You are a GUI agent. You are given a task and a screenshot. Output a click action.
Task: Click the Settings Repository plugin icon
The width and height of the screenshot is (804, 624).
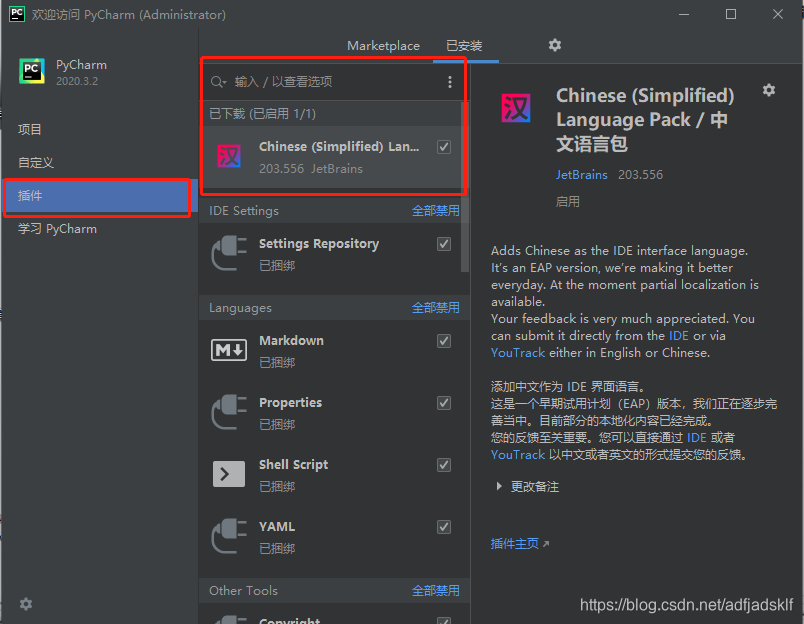tap(229, 253)
